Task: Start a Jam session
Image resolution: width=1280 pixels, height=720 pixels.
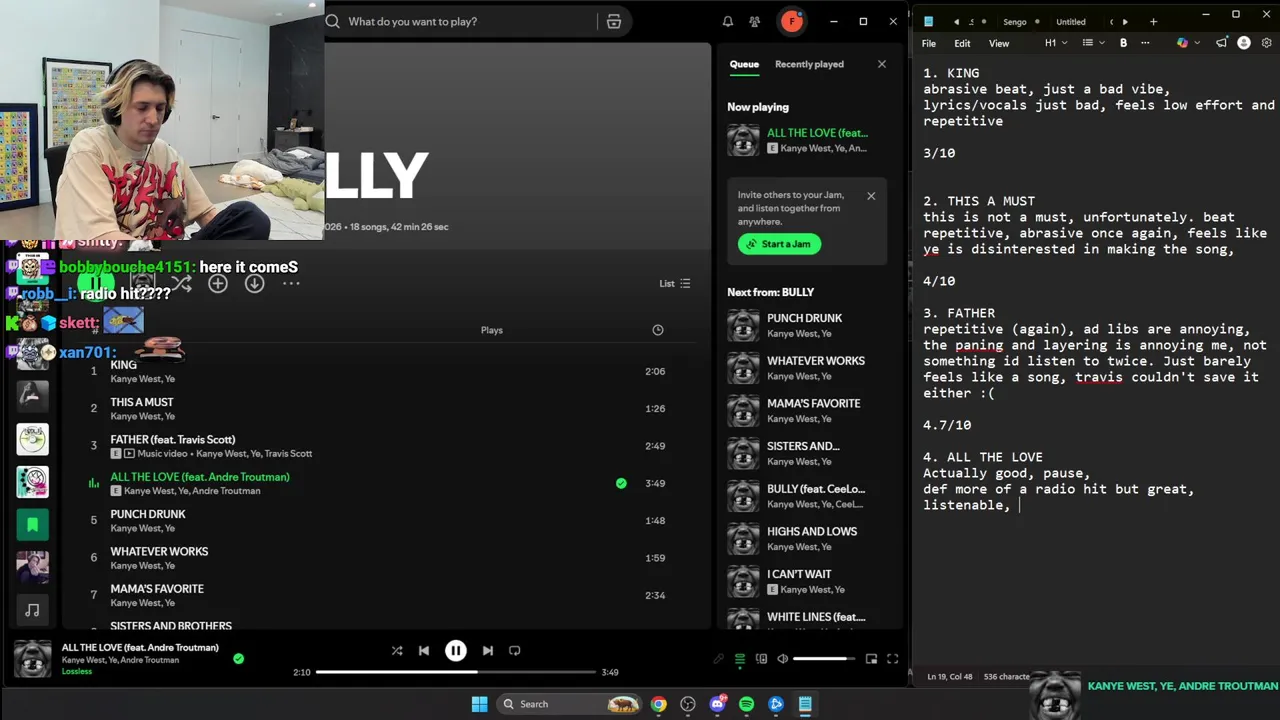Action: pyautogui.click(x=779, y=244)
